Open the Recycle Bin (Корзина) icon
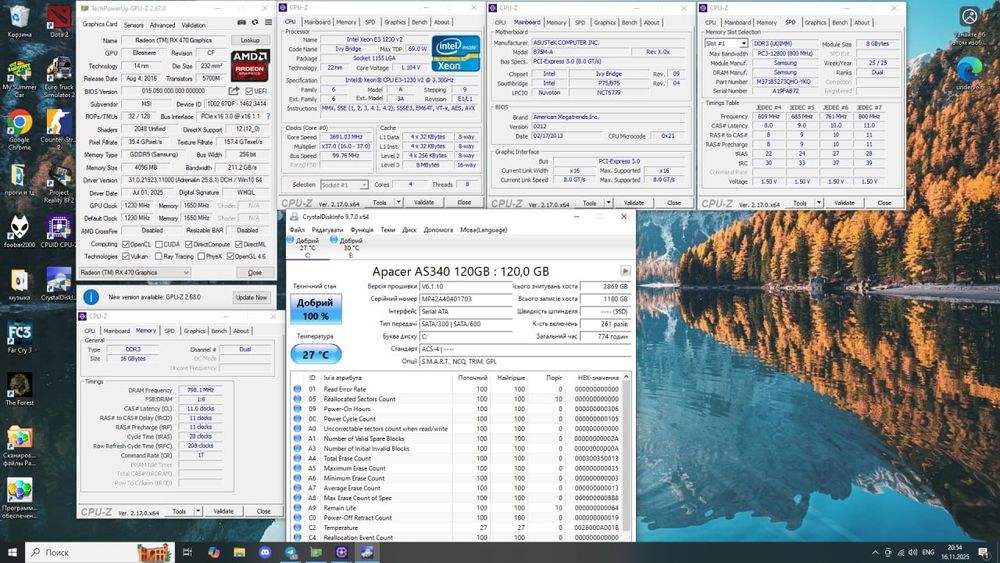Image resolution: width=1000 pixels, height=563 pixels. pos(20,21)
